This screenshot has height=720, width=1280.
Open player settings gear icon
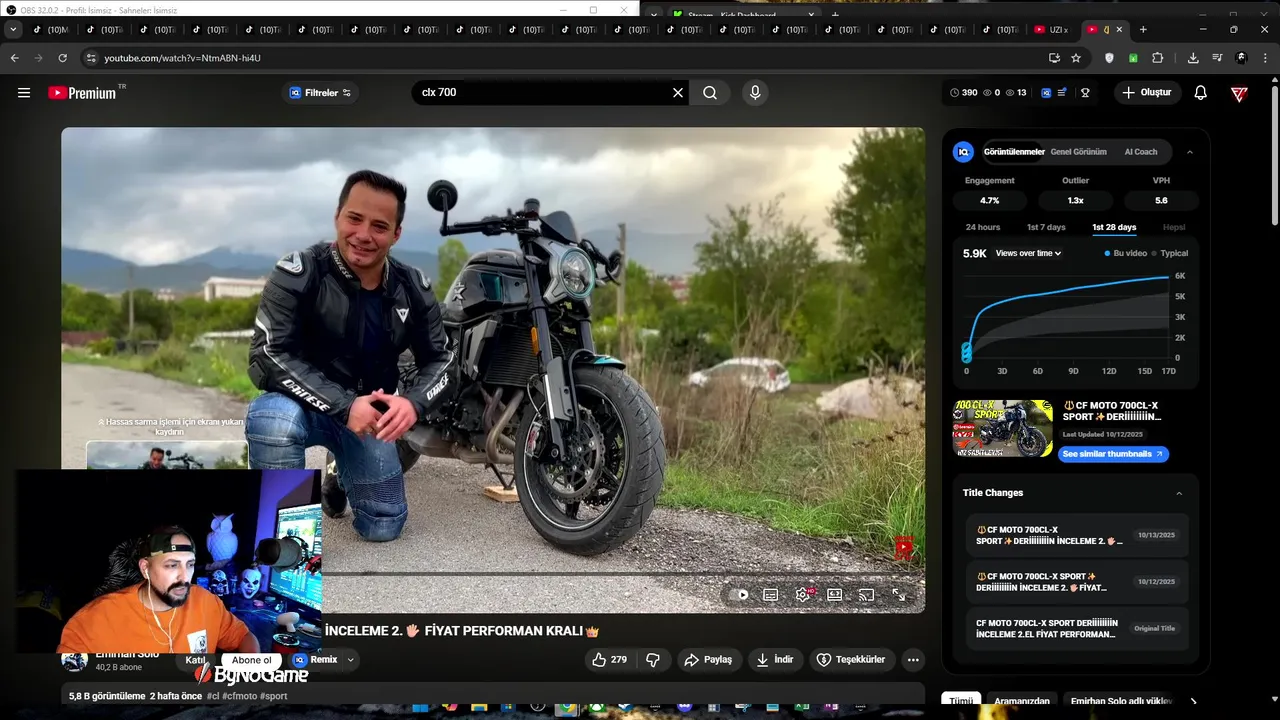[x=803, y=595]
